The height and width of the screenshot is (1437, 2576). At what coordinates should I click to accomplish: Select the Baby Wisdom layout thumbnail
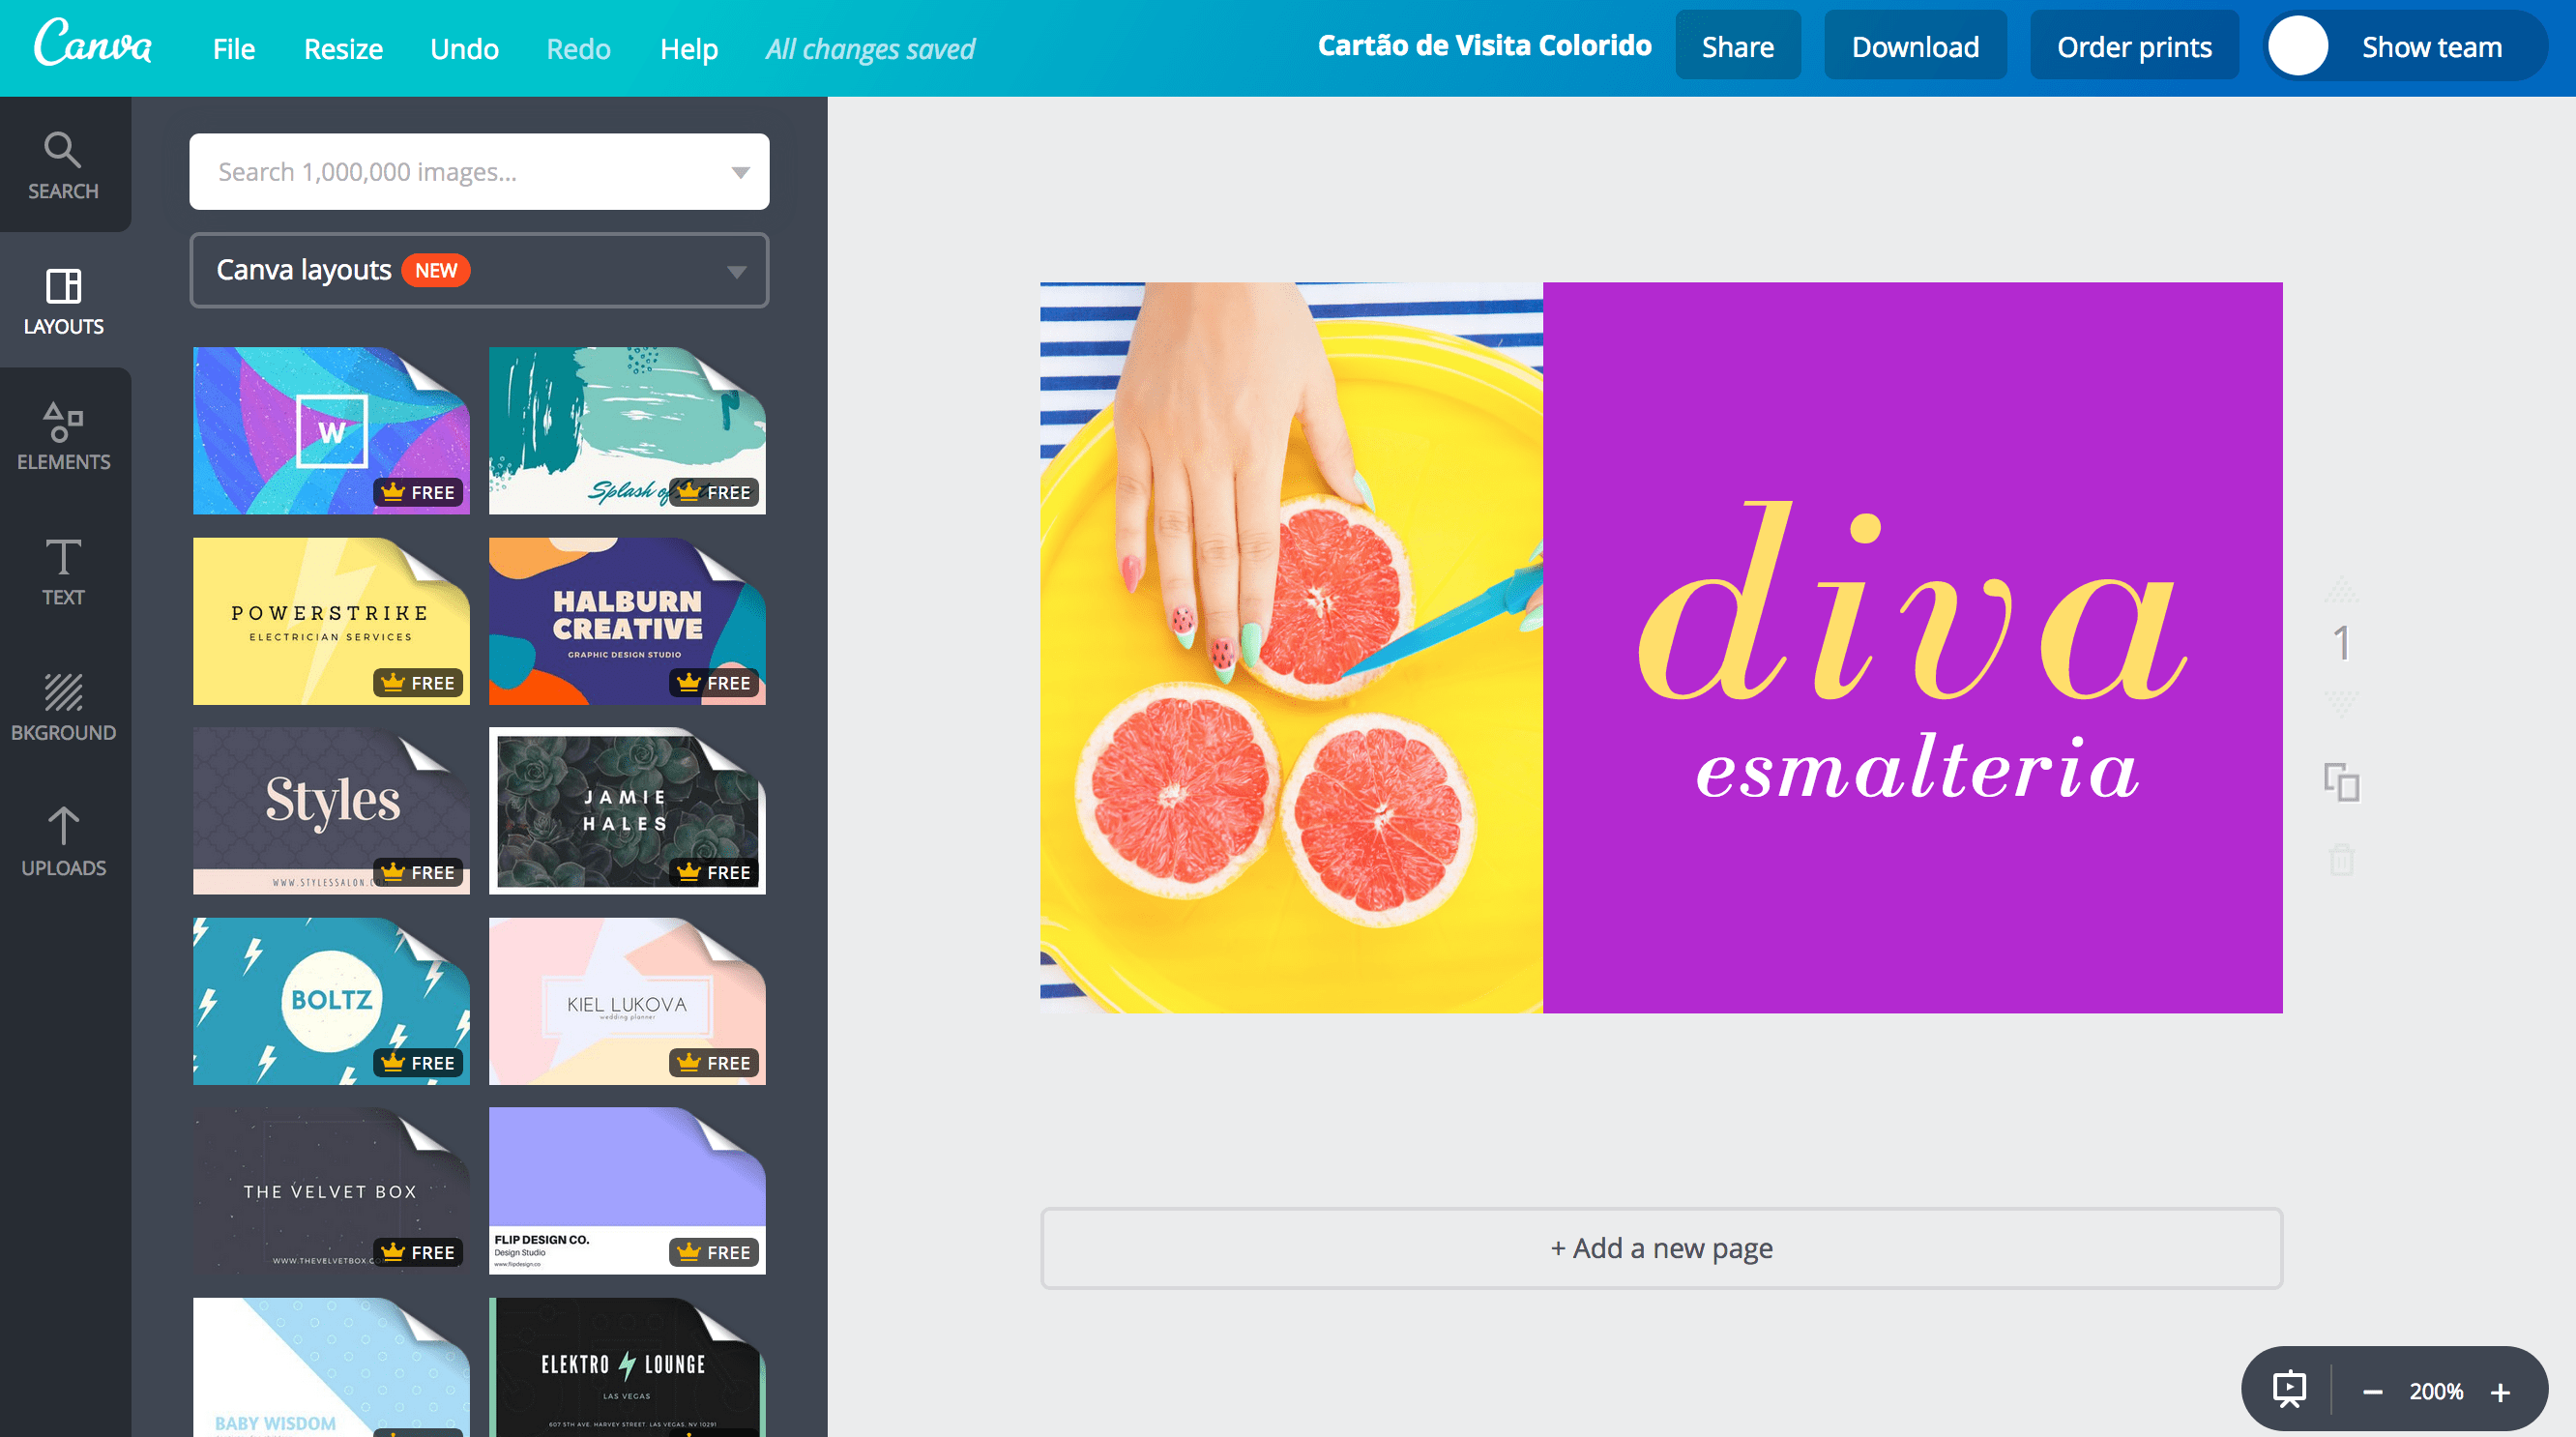331,1368
